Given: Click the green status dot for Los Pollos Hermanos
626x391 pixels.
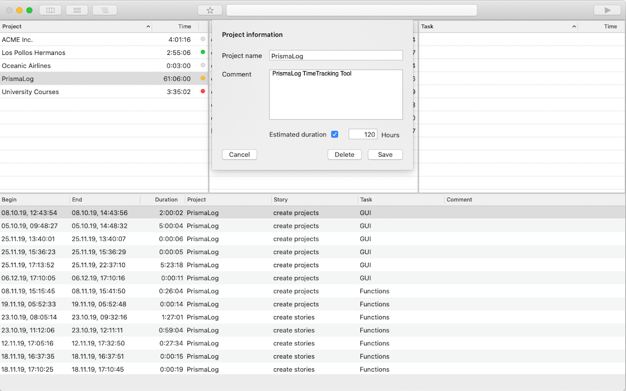Looking at the screenshot, I should point(203,52).
